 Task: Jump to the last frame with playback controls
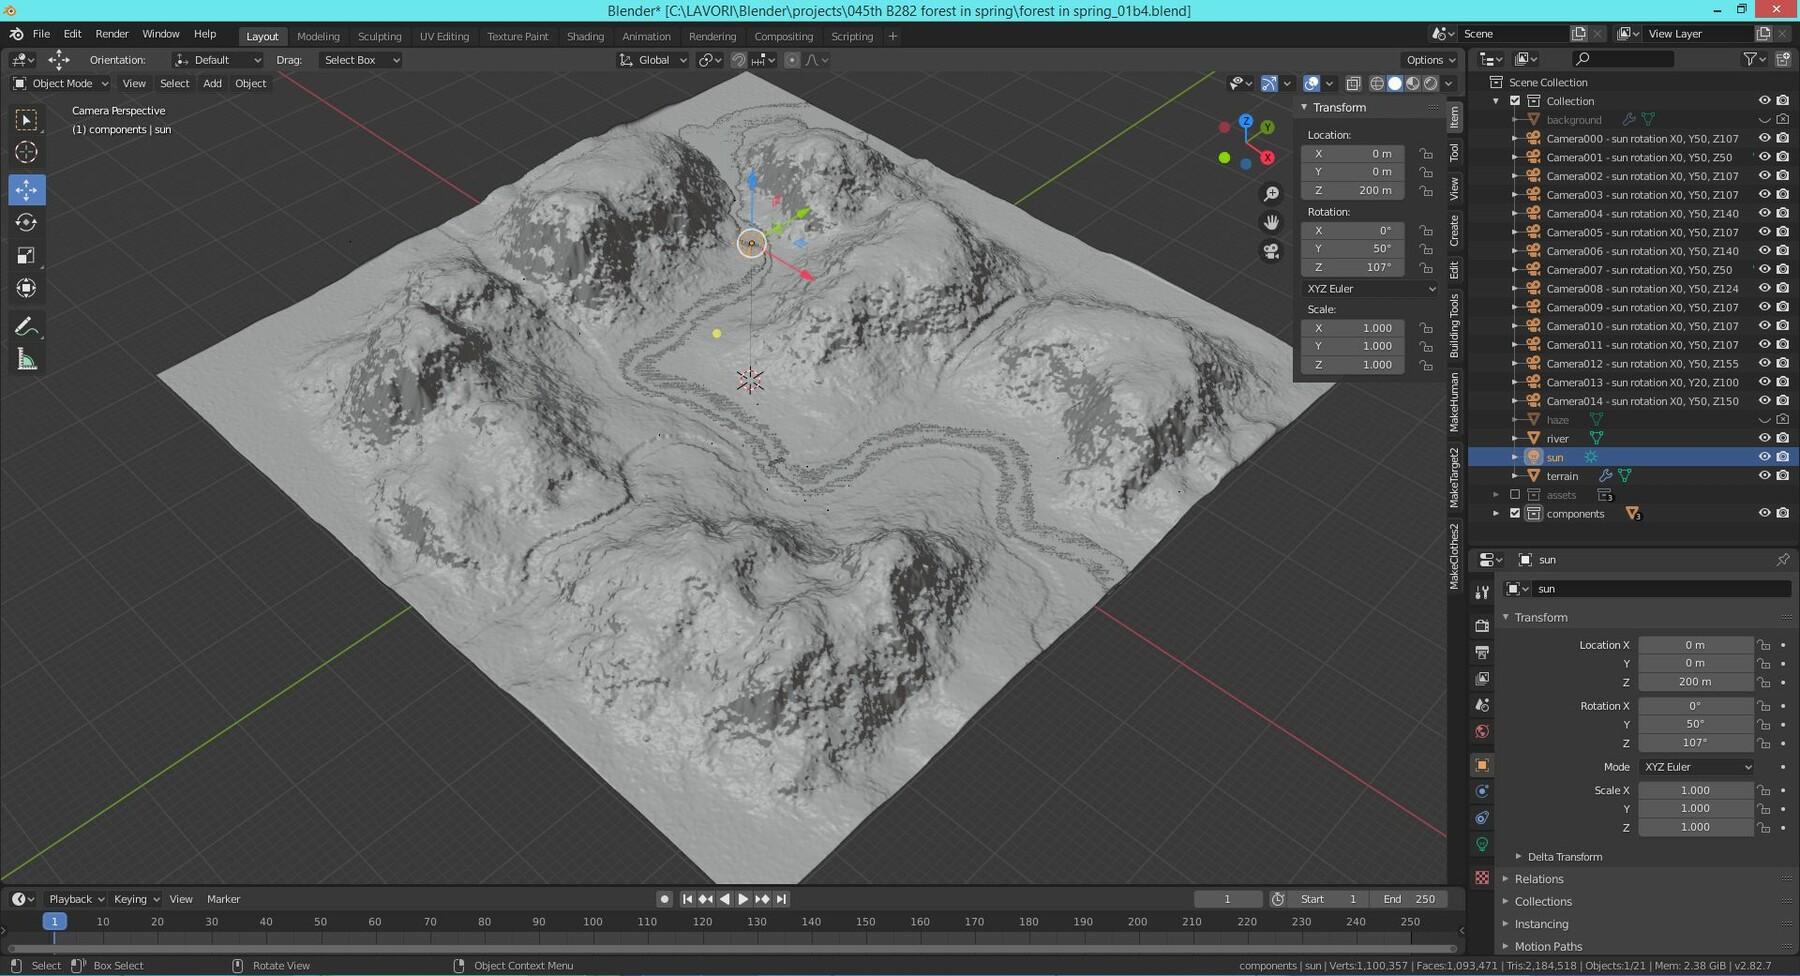tap(781, 898)
